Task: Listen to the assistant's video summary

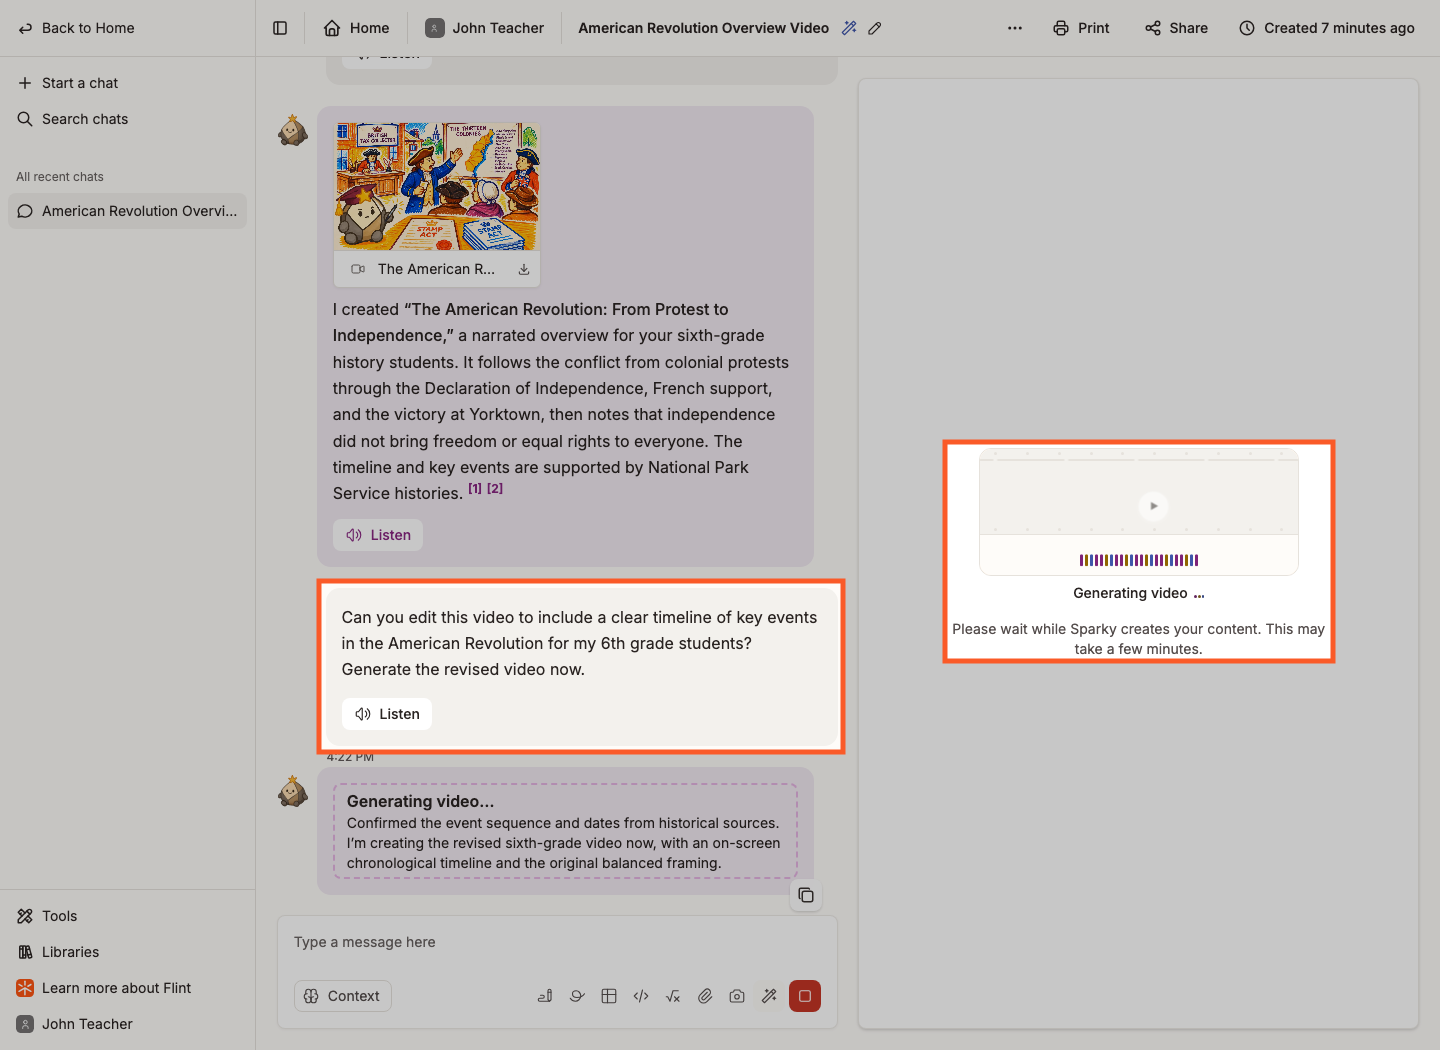Action: (378, 535)
